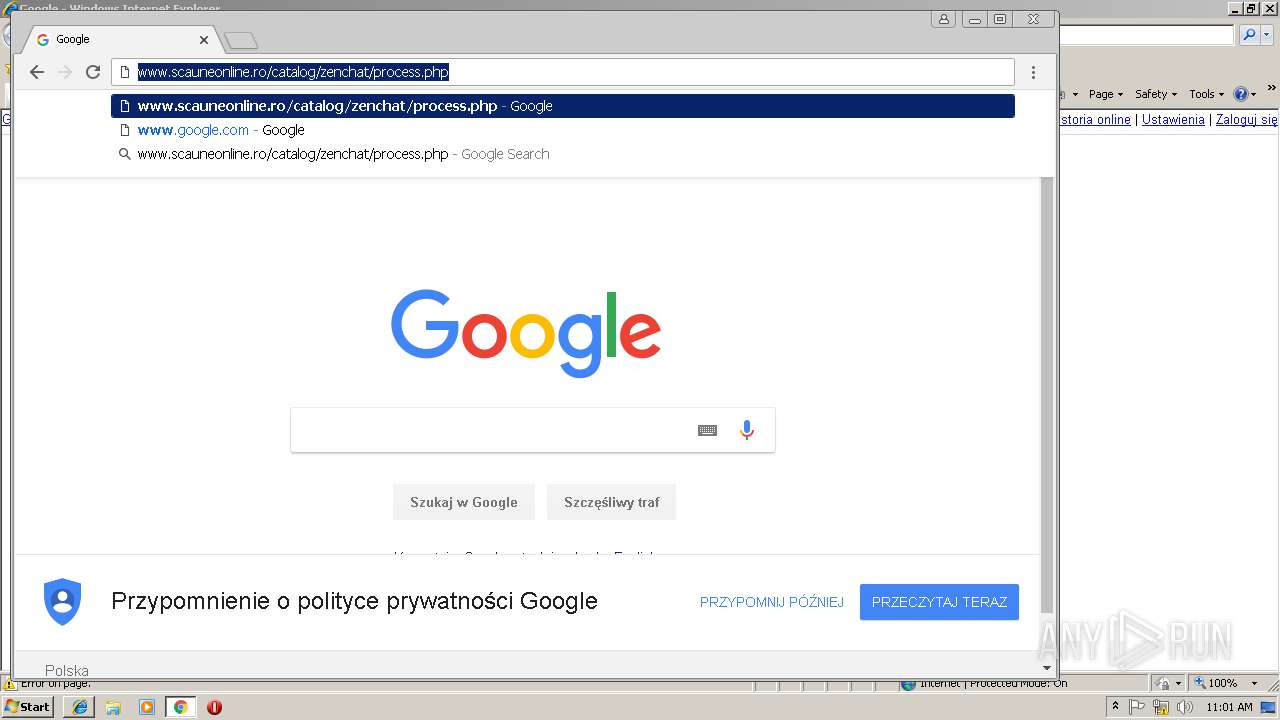The height and width of the screenshot is (720, 1280).
Task: Show hidden system tray icons
Action: click(x=1116, y=707)
